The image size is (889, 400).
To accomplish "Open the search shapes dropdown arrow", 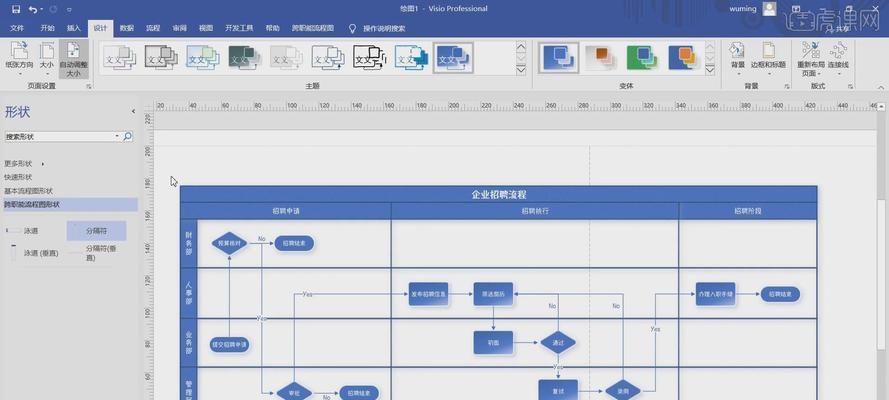I will [117, 137].
